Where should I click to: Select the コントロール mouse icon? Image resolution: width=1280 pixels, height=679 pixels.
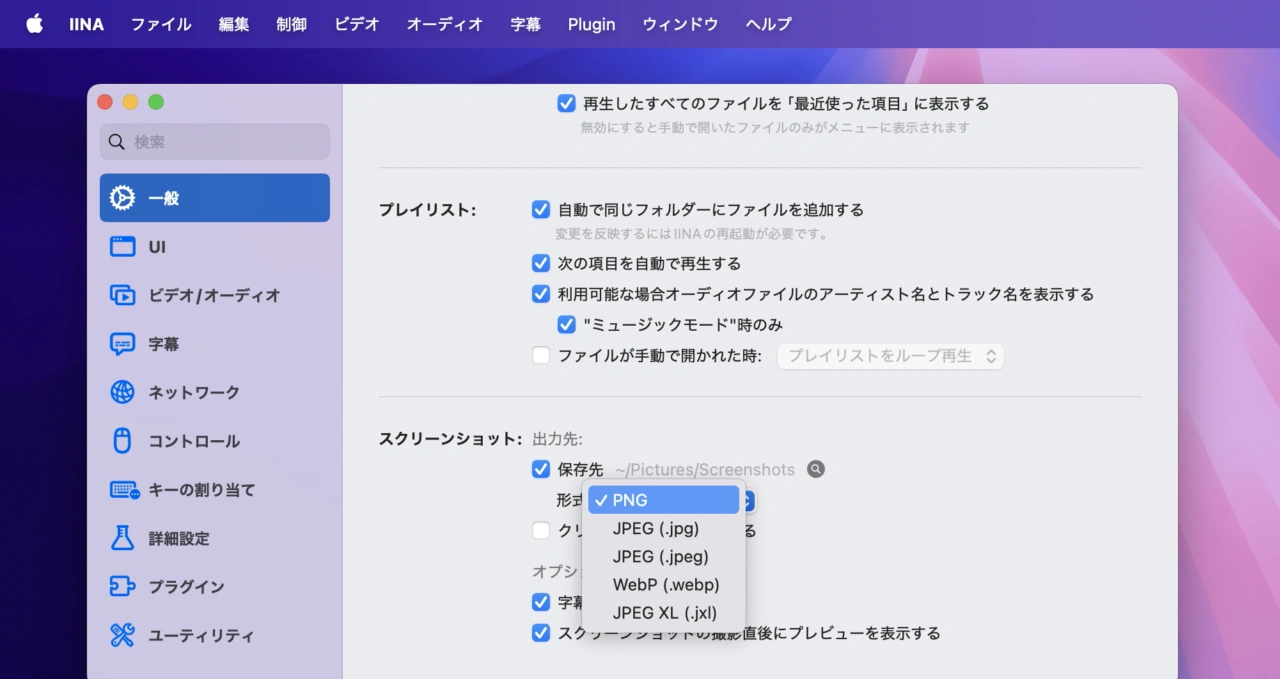[122, 441]
